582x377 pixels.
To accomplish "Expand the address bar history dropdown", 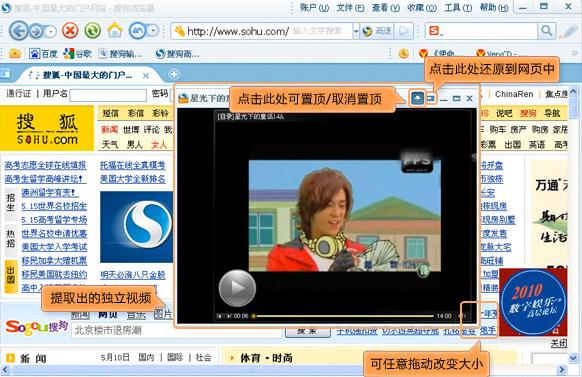I will tap(356, 31).
